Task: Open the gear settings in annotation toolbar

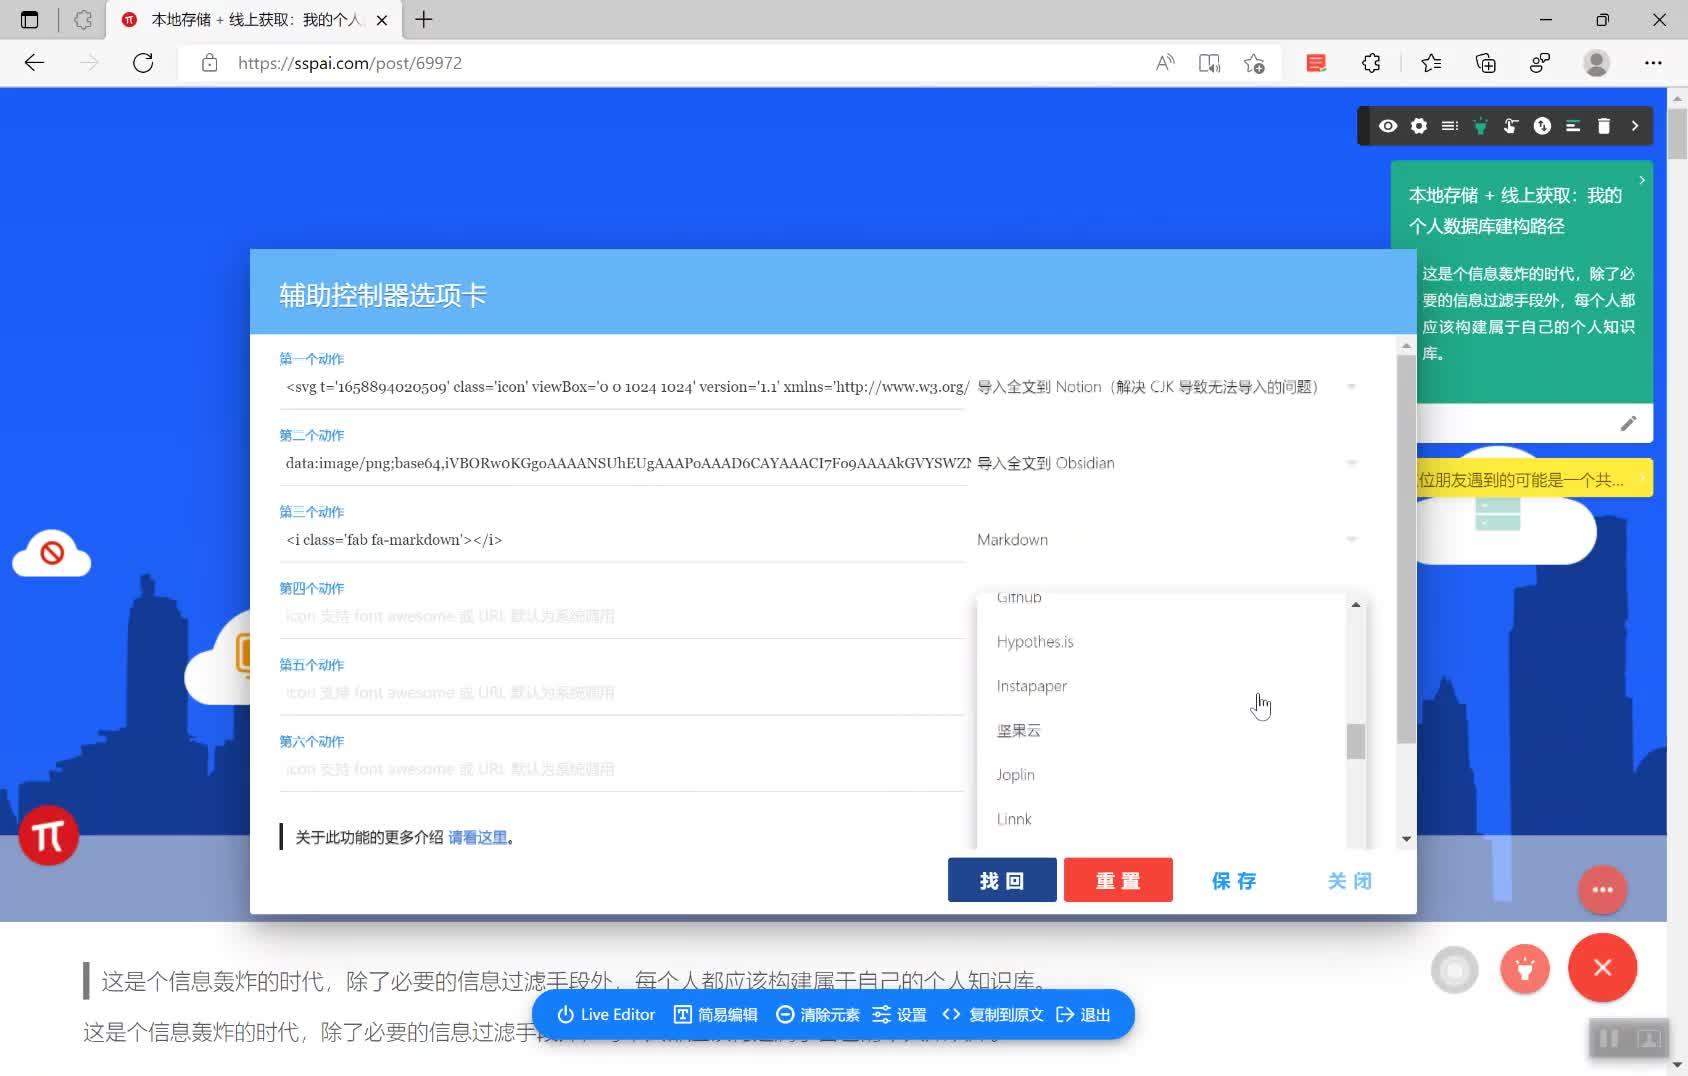Action: 1419,126
